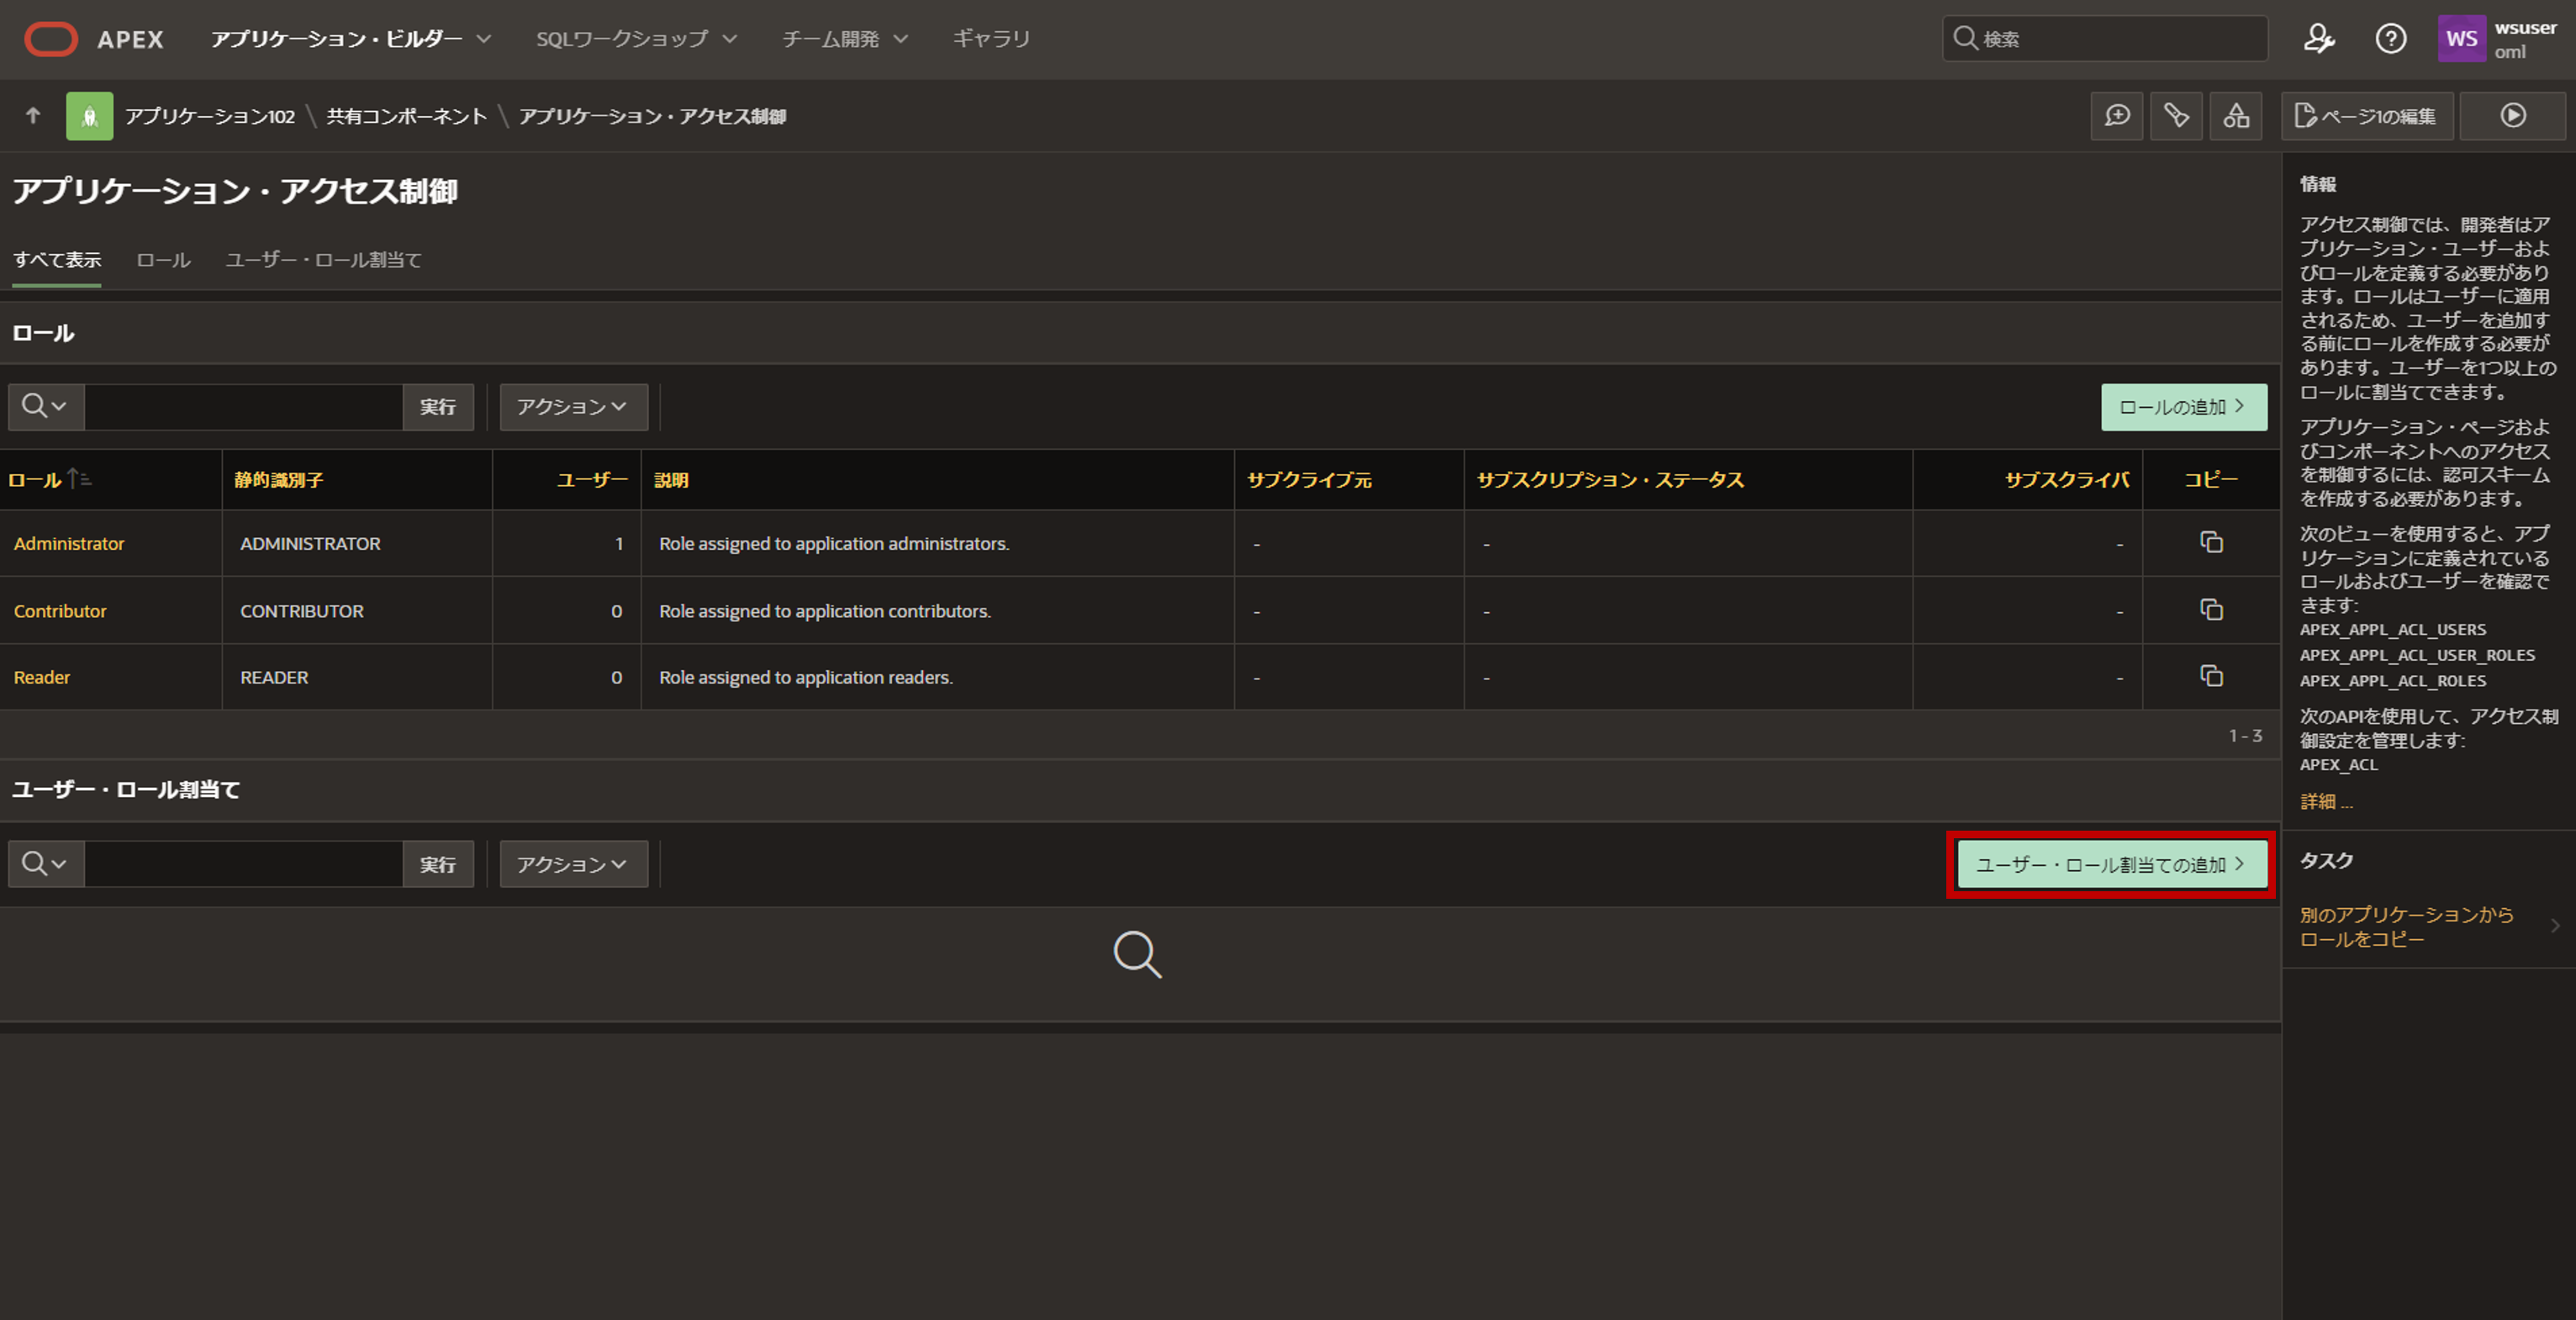Expand the roles search column selector
The height and width of the screenshot is (1320, 2576).
click(45, 406)
